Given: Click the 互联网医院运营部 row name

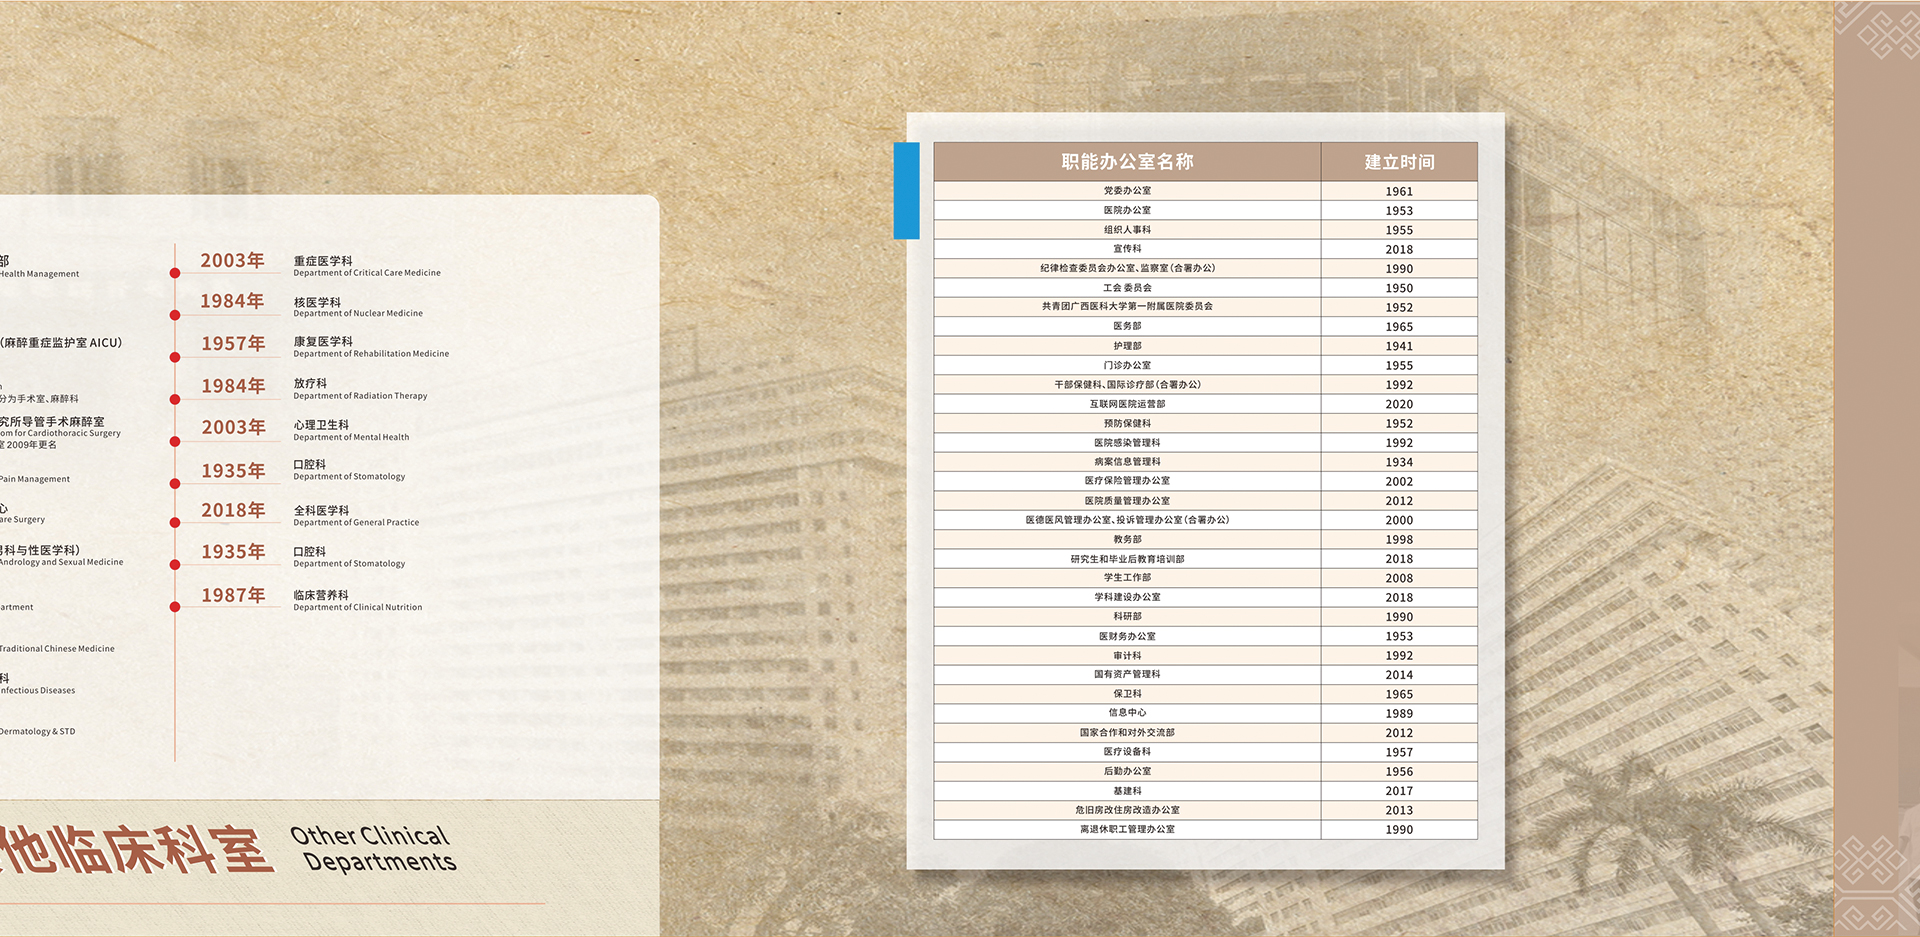Looking at the screenshot, I should 1127,404.
